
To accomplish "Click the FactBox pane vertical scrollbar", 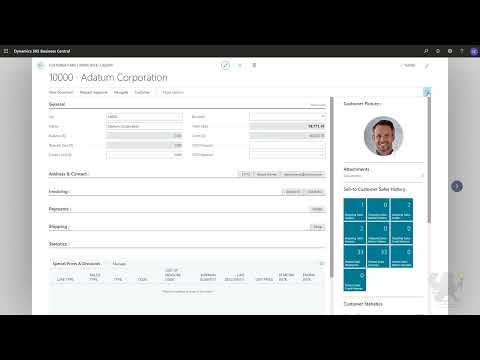I will tap(429, 160).
